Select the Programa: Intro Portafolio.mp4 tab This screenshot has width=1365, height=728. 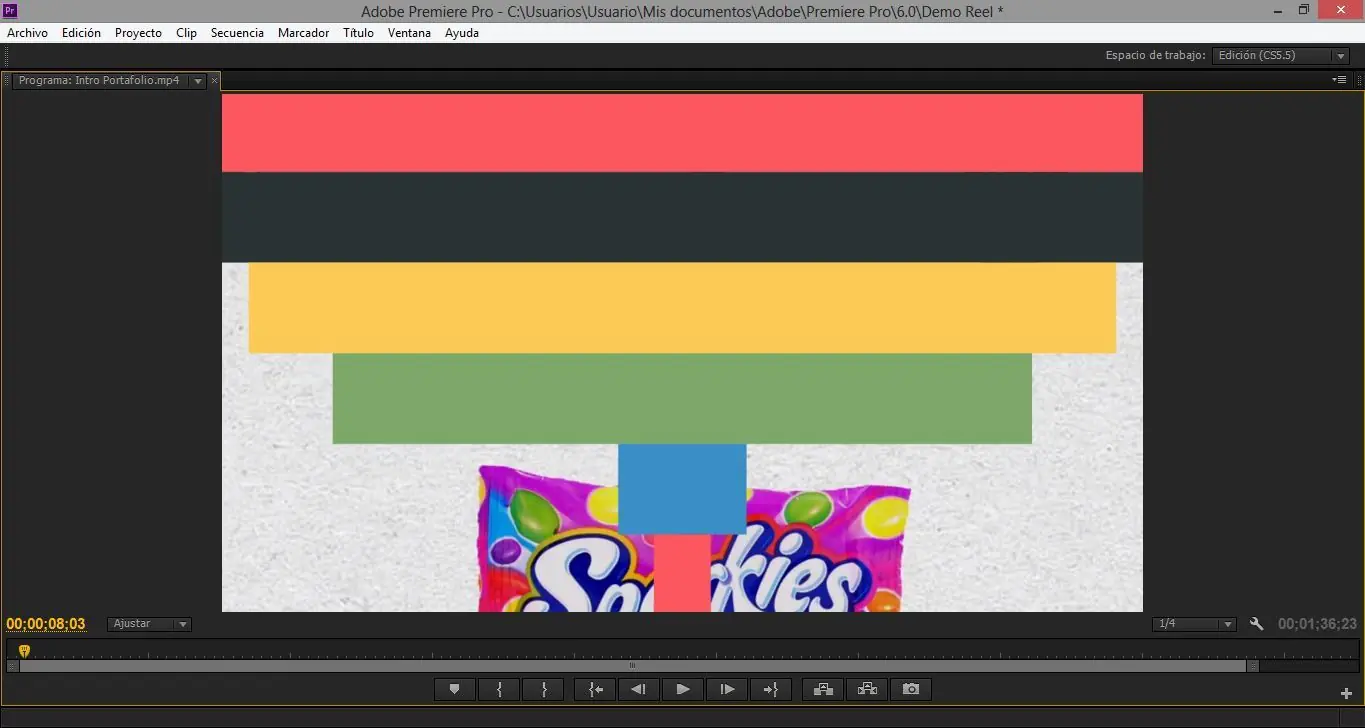click(99, 80)
